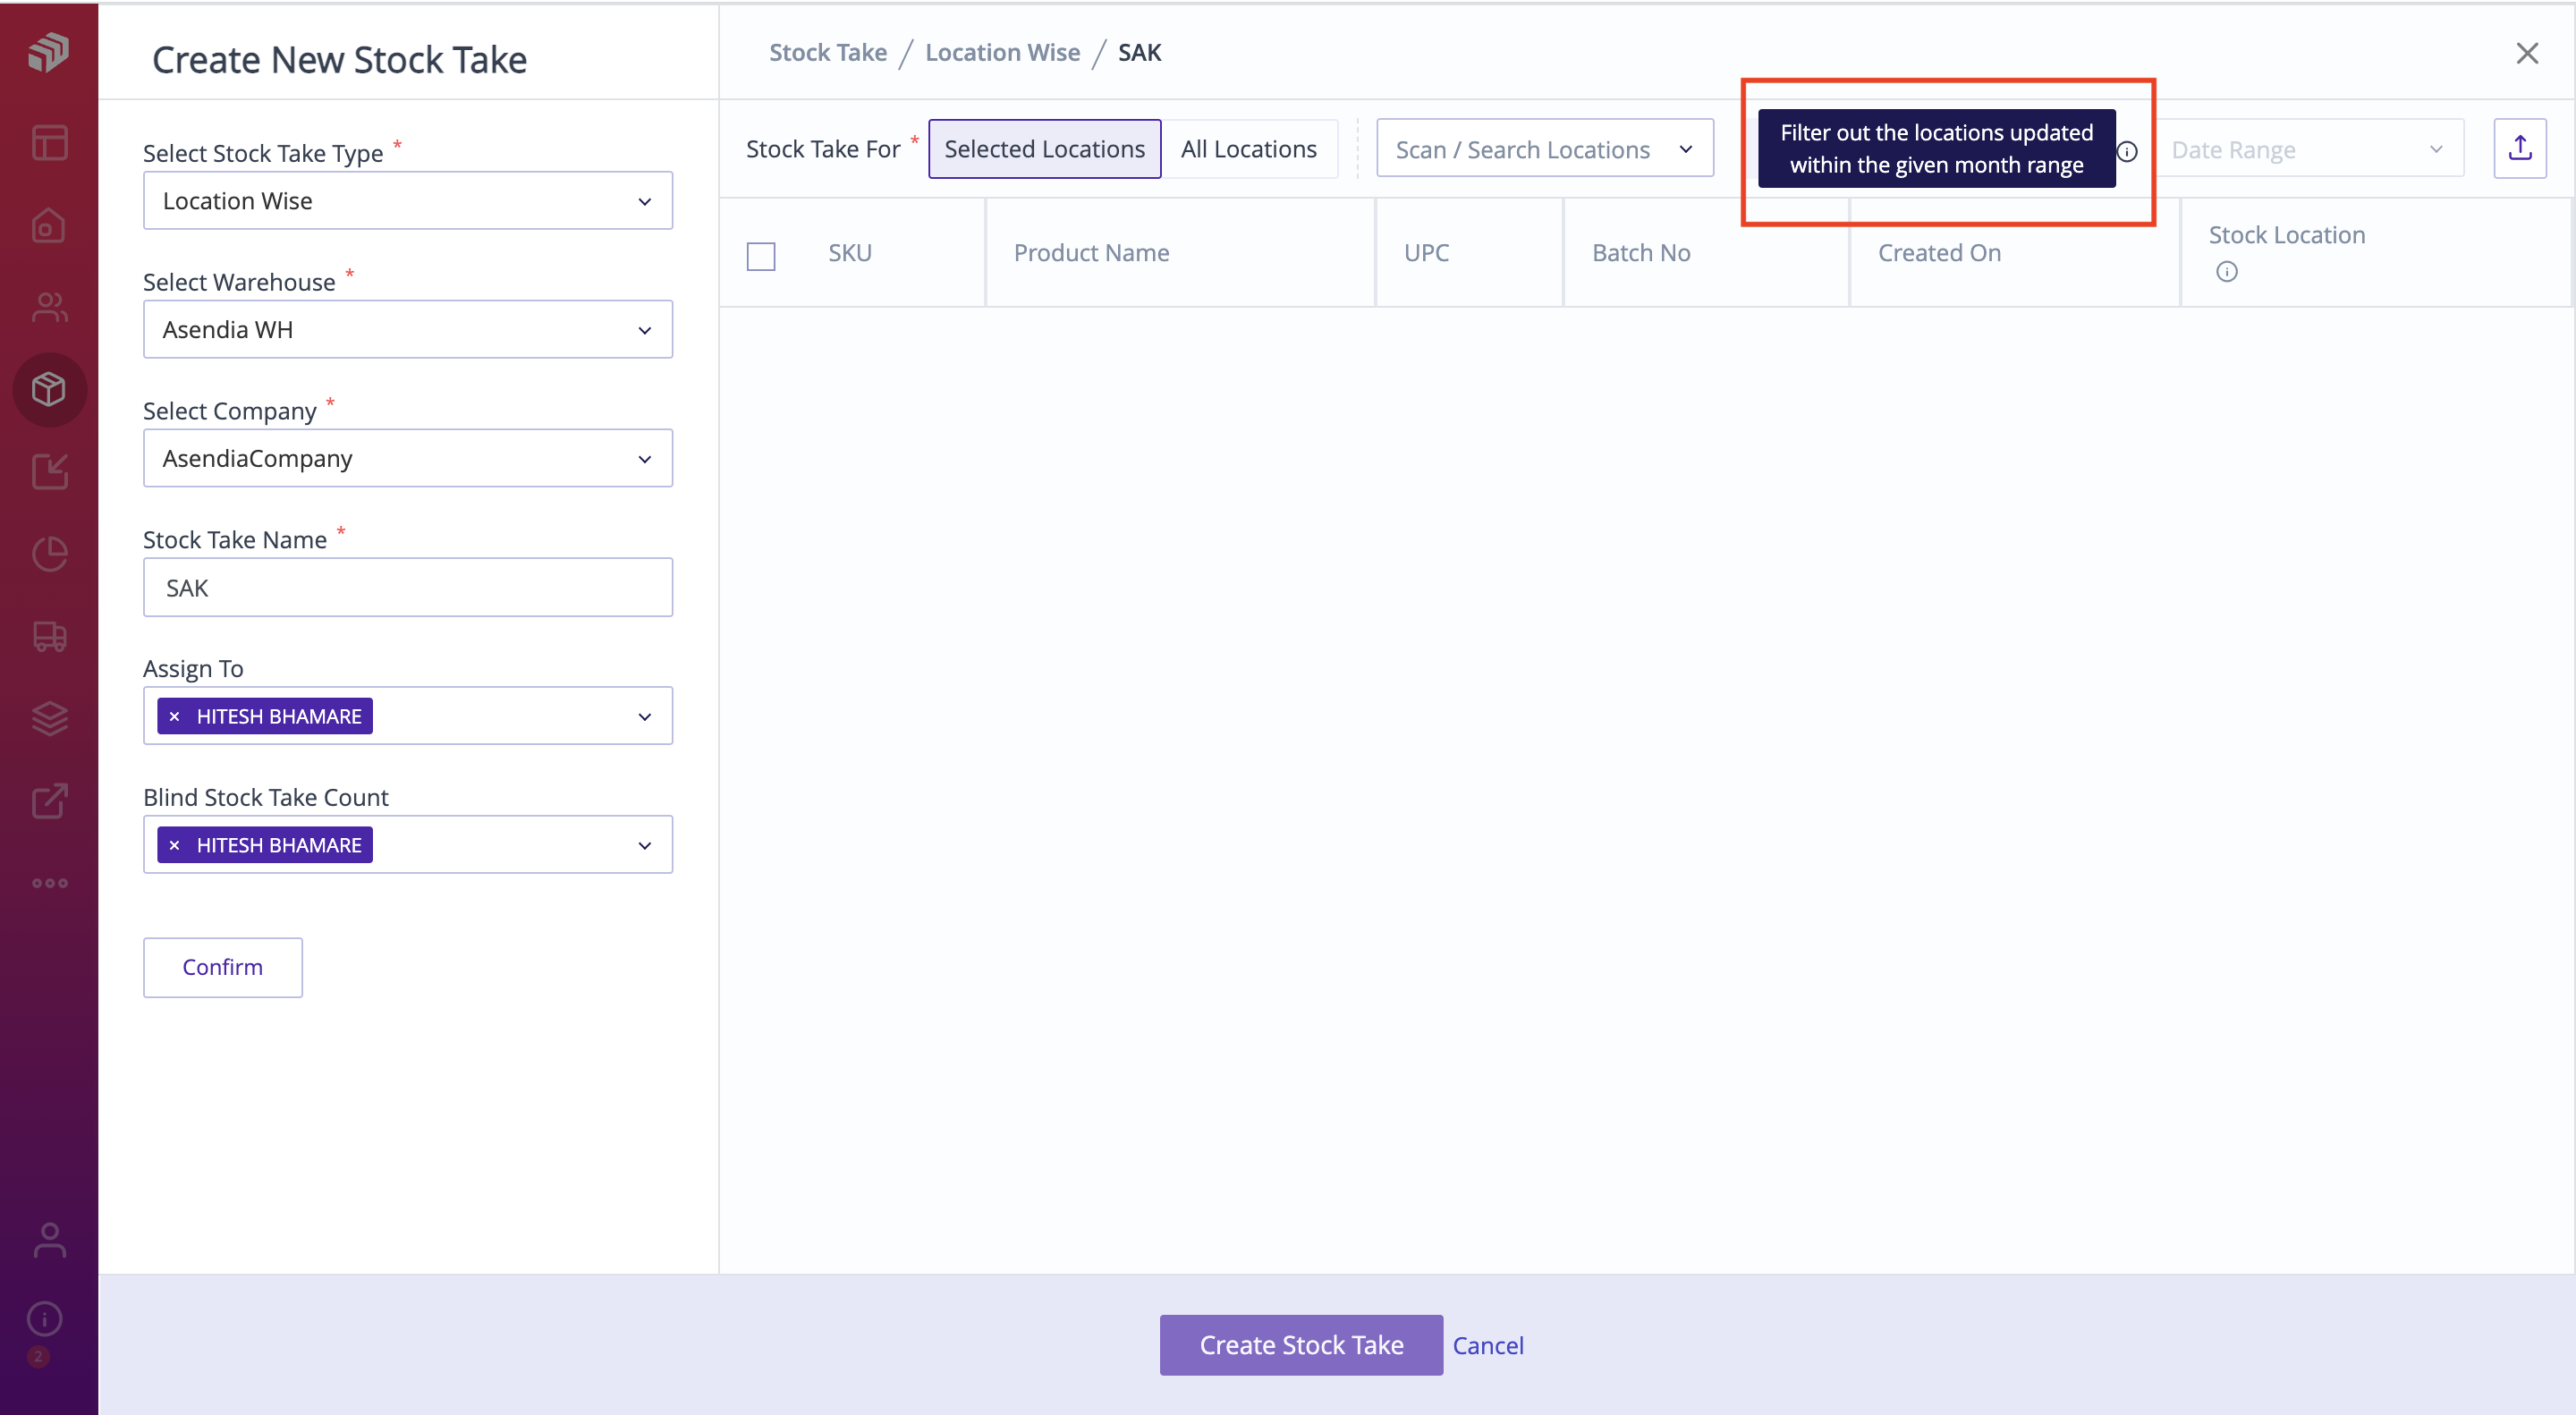The height and width of the screenshot is (1415, 2576).
Task: Click the UPC column header
Action: (1426, 253)
